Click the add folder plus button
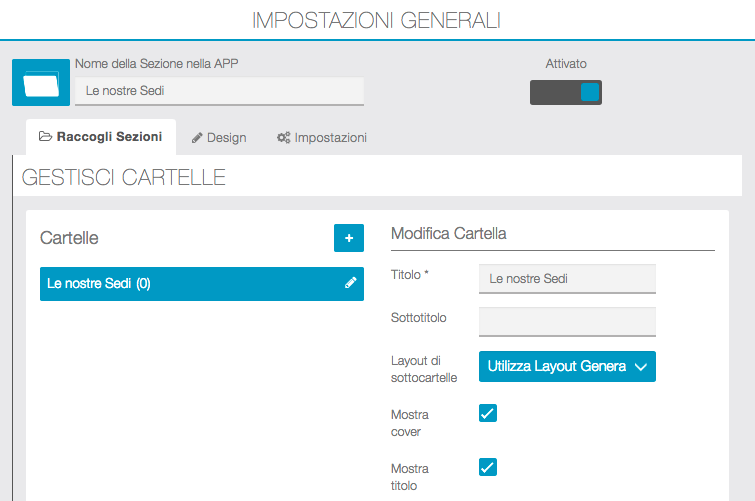 coord(349,238)
